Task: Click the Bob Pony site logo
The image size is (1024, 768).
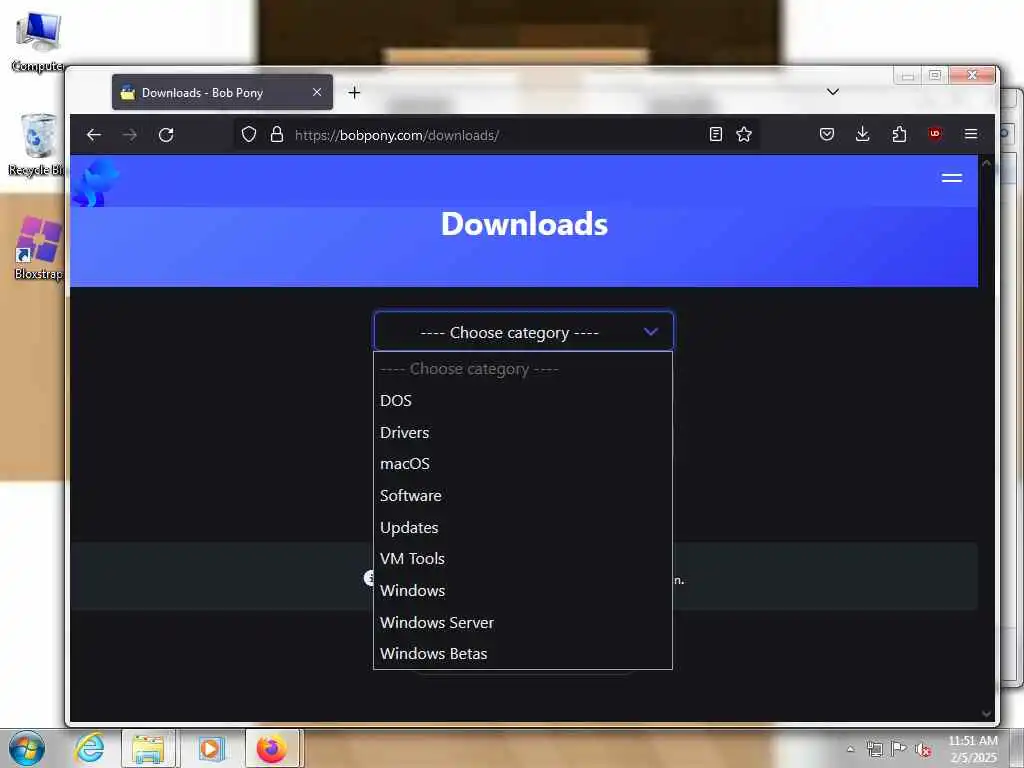Action: (95, 182)
